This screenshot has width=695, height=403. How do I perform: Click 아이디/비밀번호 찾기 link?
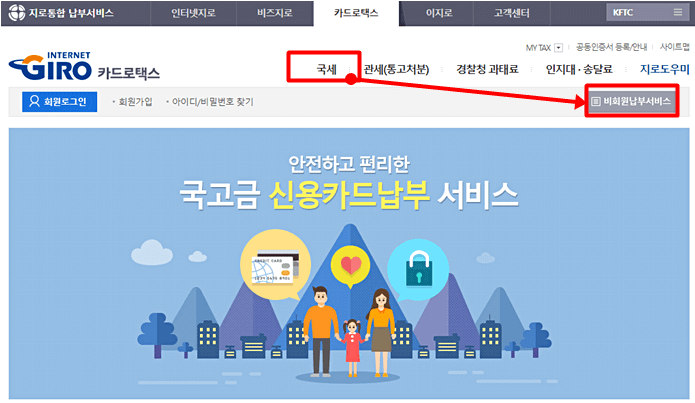212,102
